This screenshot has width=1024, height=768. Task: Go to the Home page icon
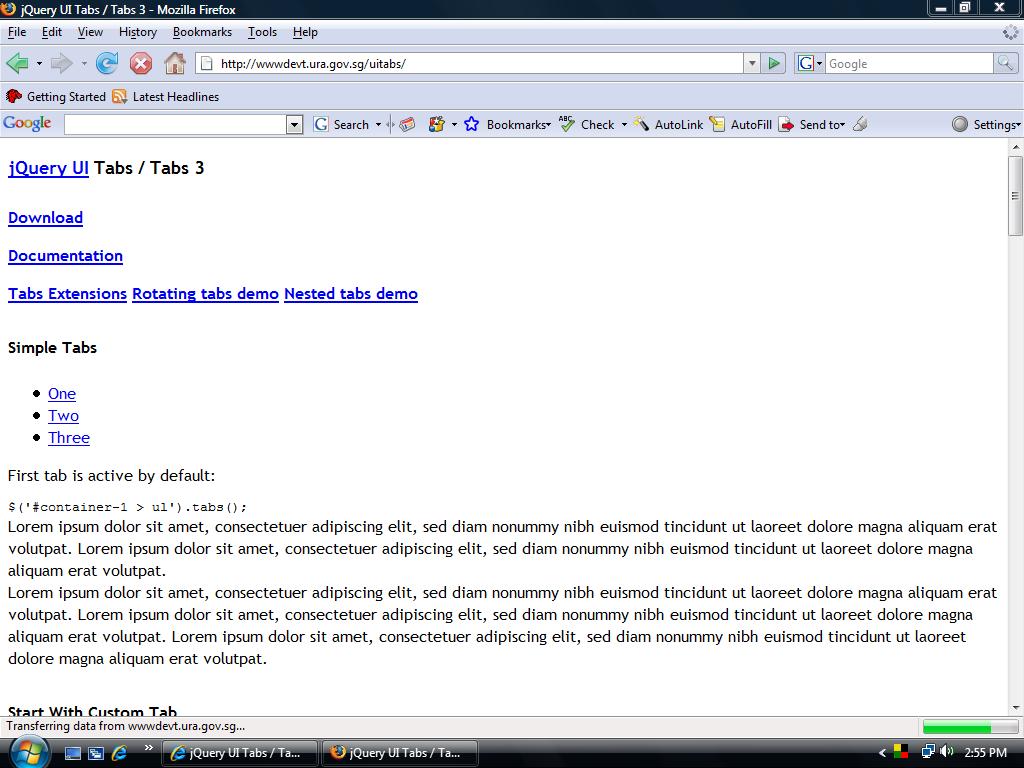pos(175,64)
